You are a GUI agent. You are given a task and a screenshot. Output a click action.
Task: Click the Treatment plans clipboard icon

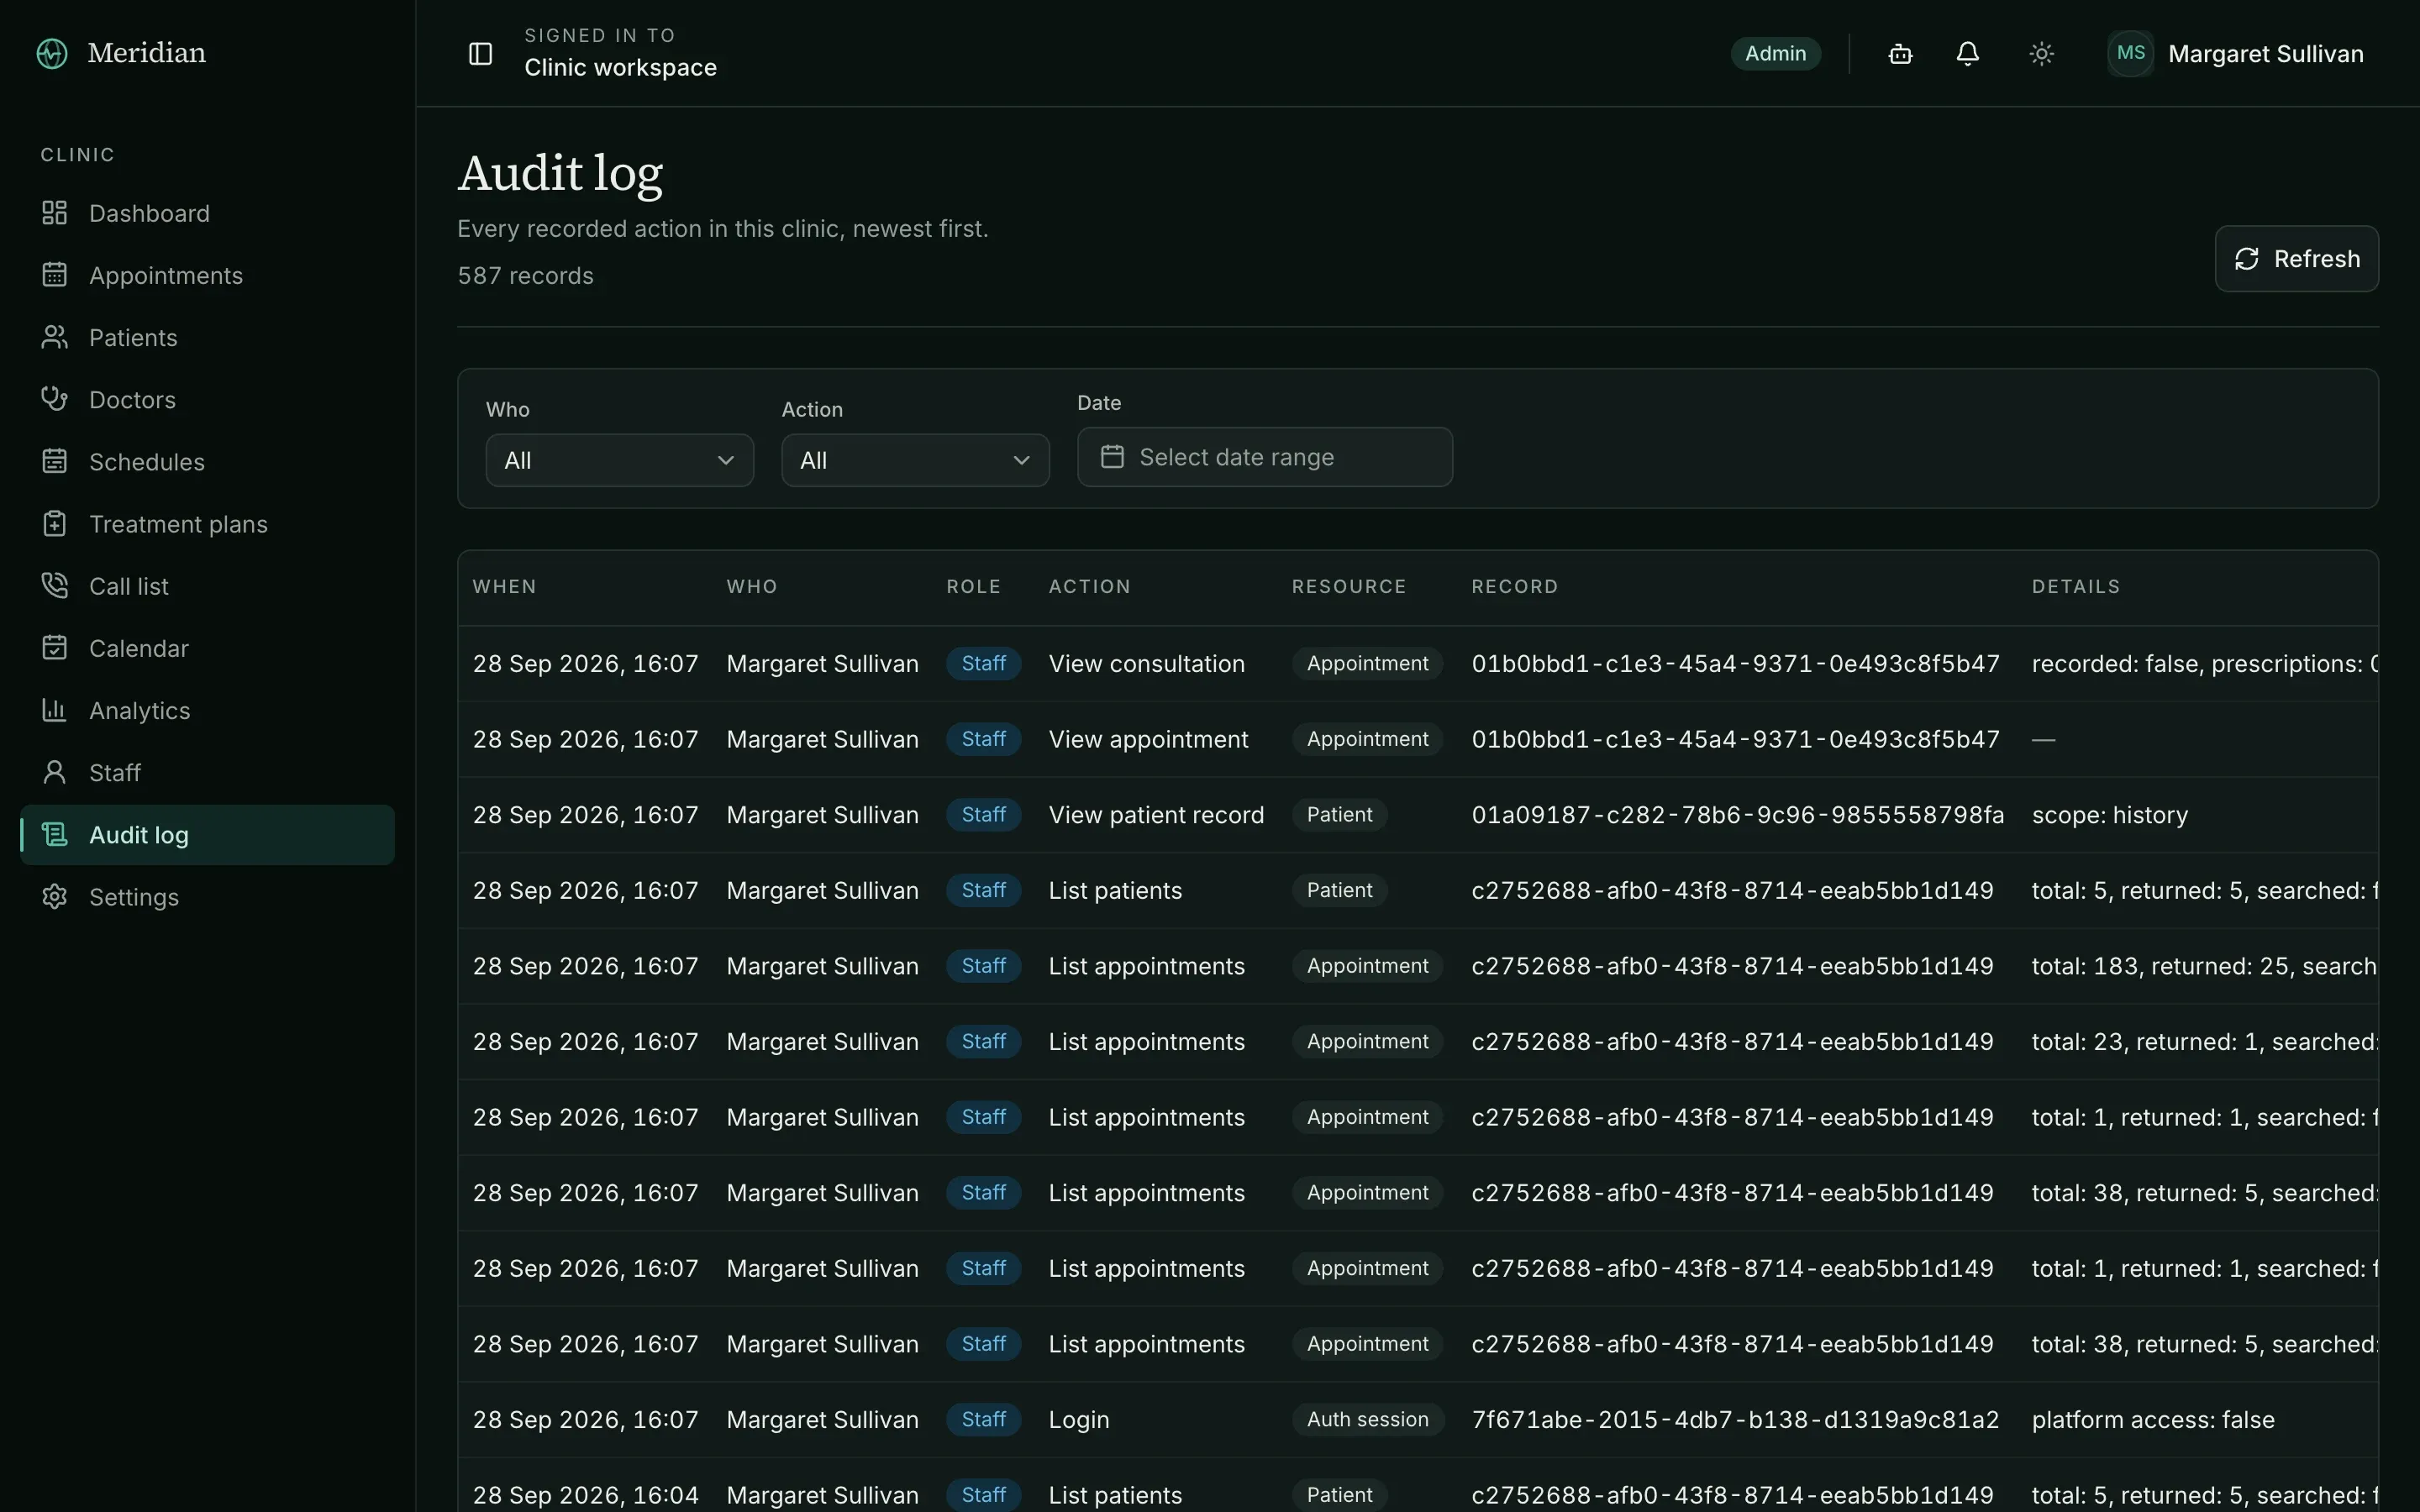tap(54, 523)
